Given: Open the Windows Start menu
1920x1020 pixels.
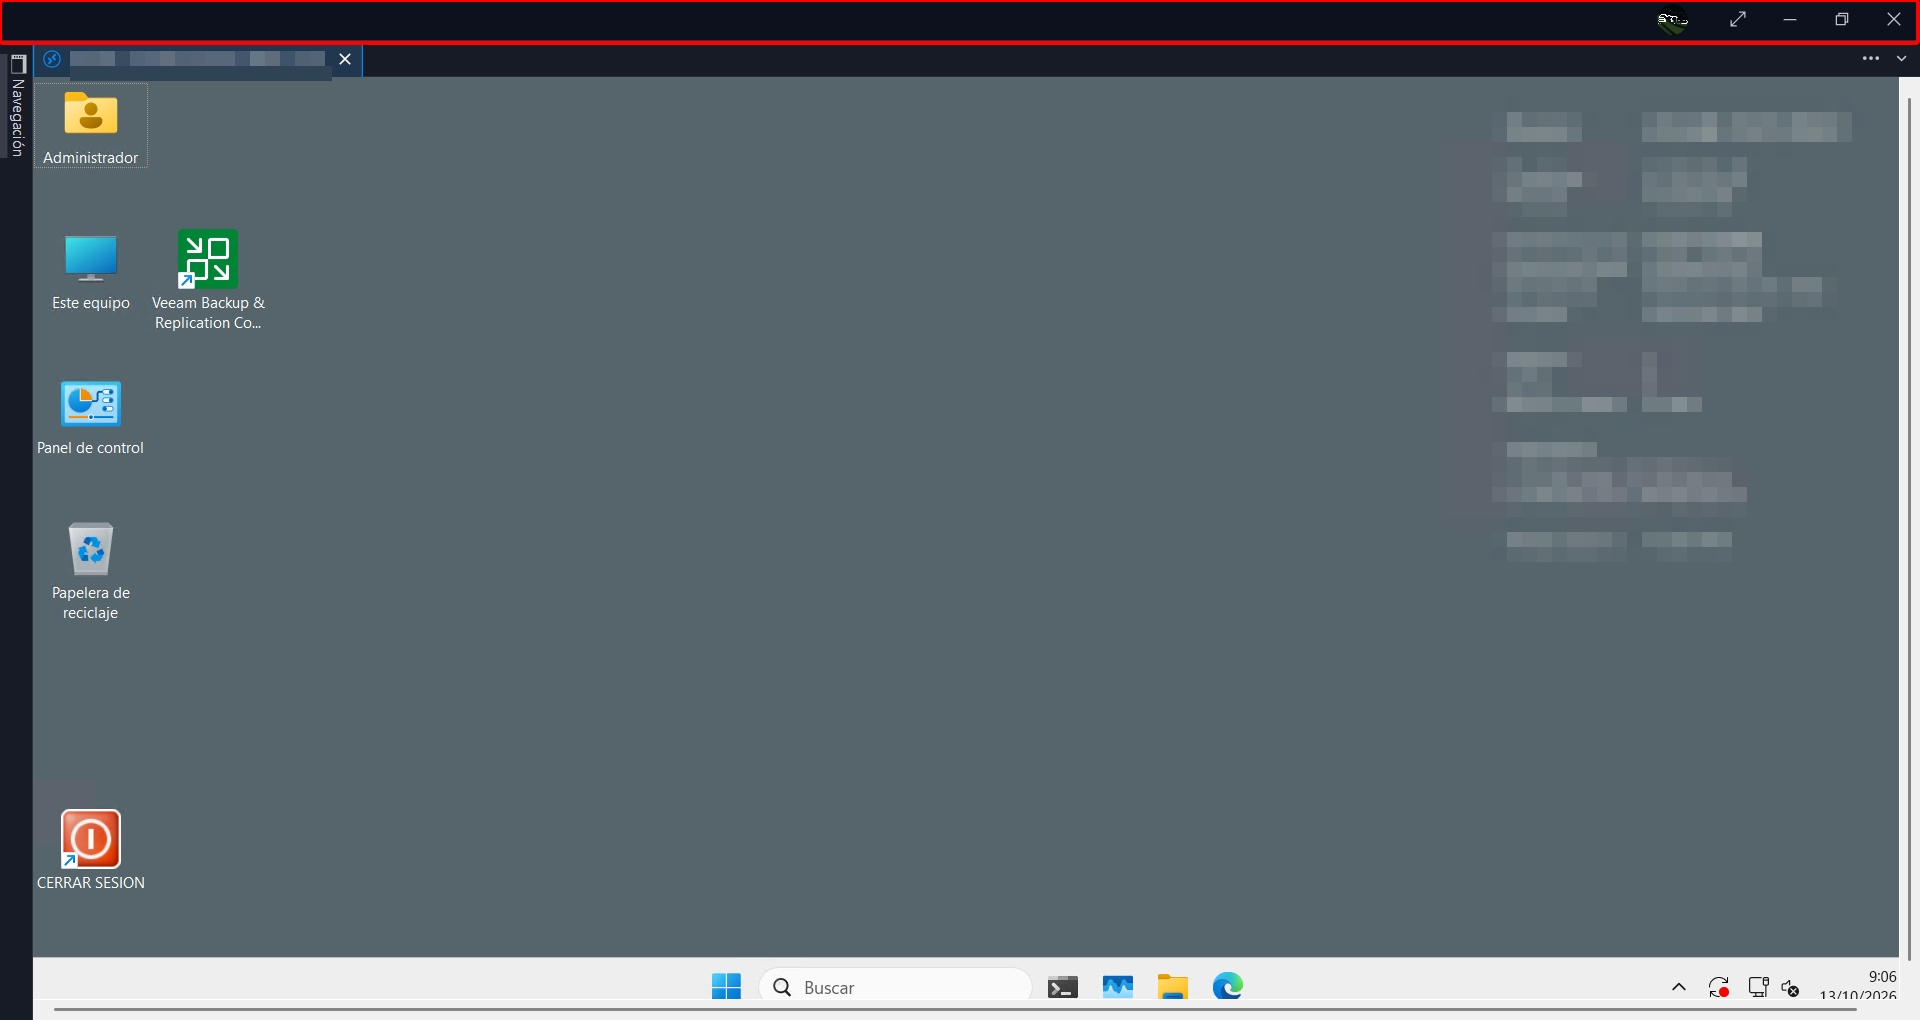Looking at the screenshot, I should [727, 987].
